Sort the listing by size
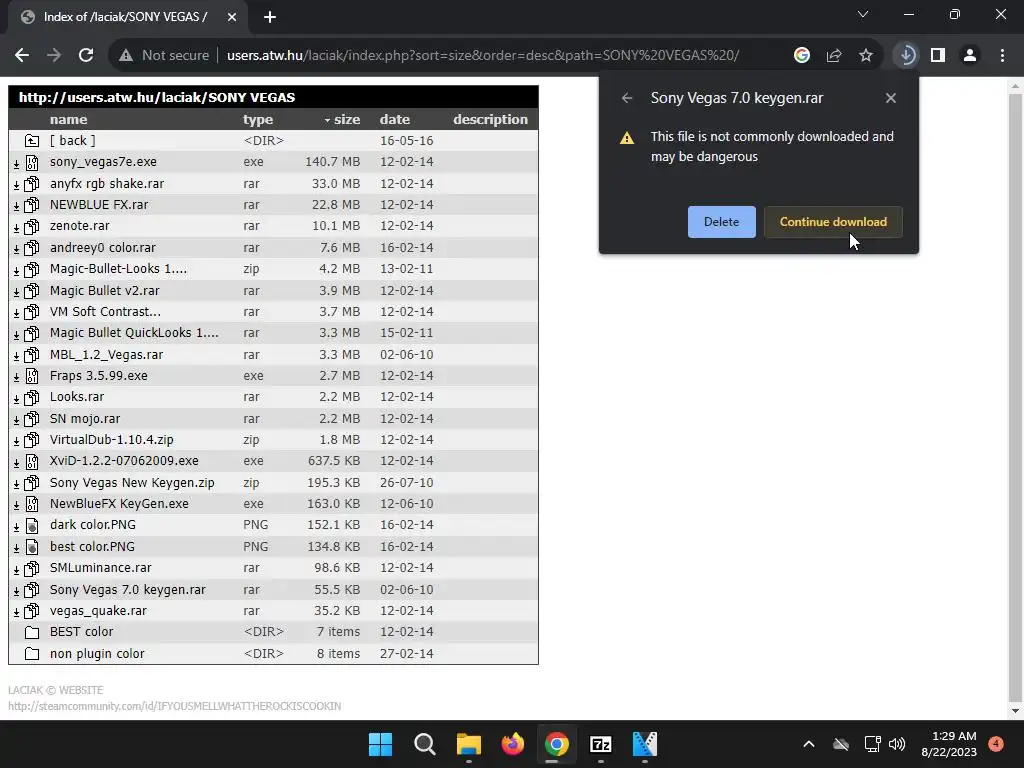 [342, 120]
